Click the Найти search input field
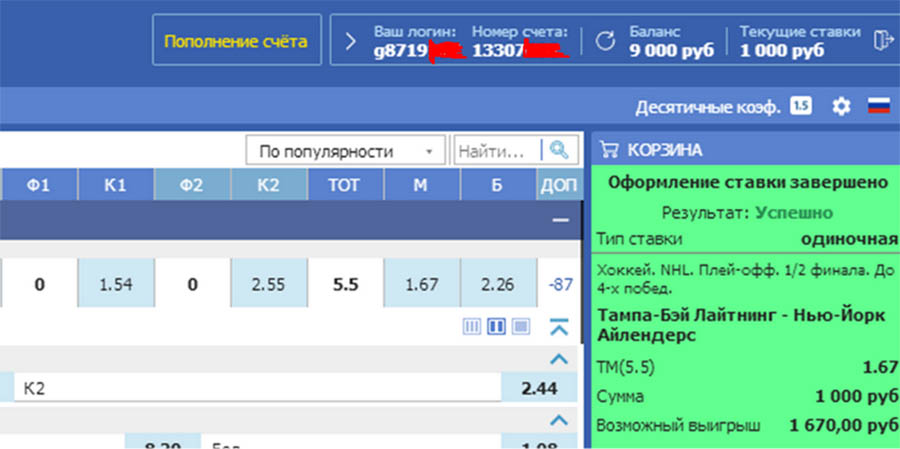This screenshot has width=900, height=449. (495, 151)
